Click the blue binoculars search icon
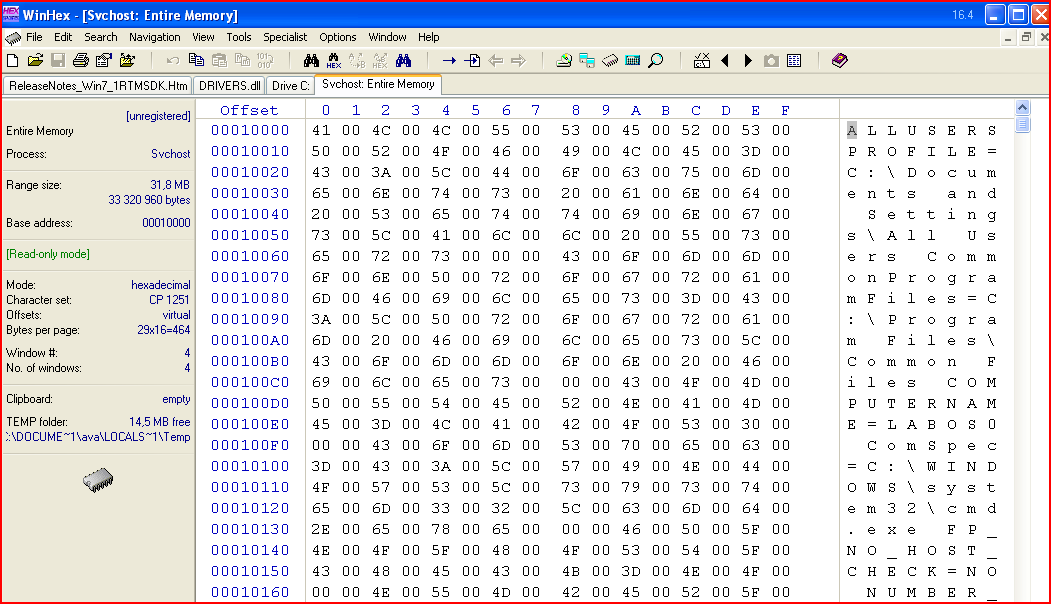Screen dimensions: 1051x604 403,61
